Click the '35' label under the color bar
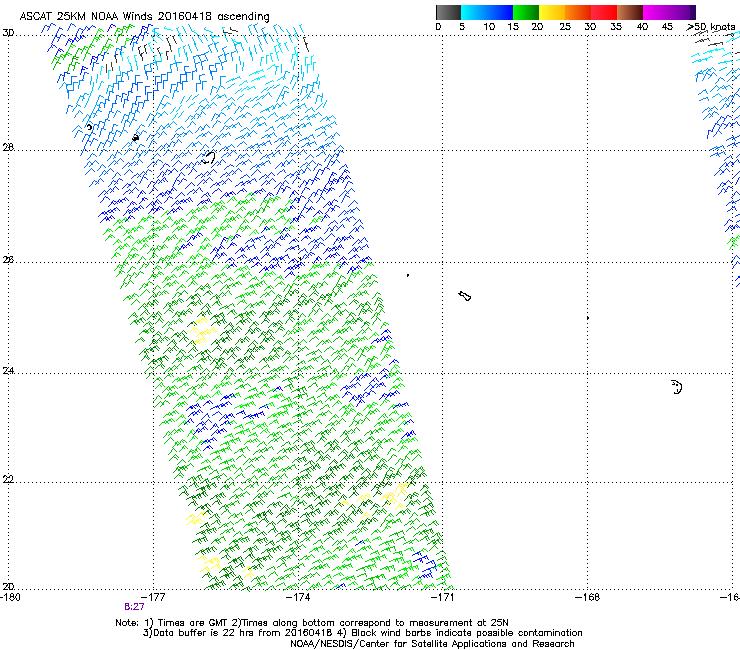The image size is (740, 650). pos(616,27)
